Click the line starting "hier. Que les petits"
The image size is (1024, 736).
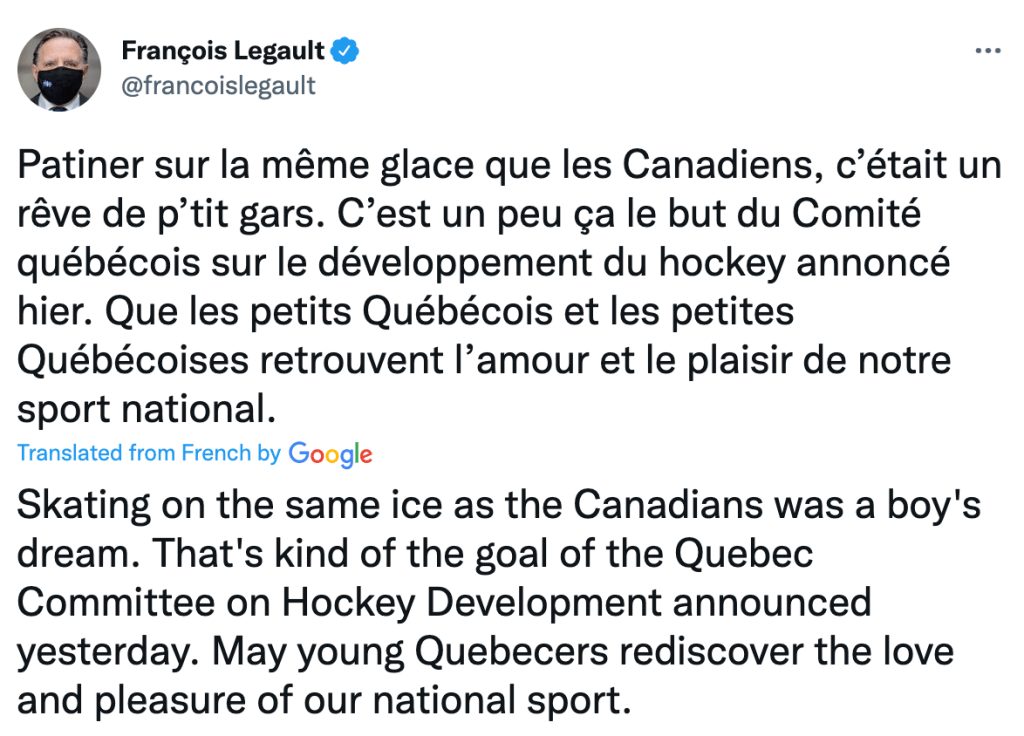[x=405, y=312]
